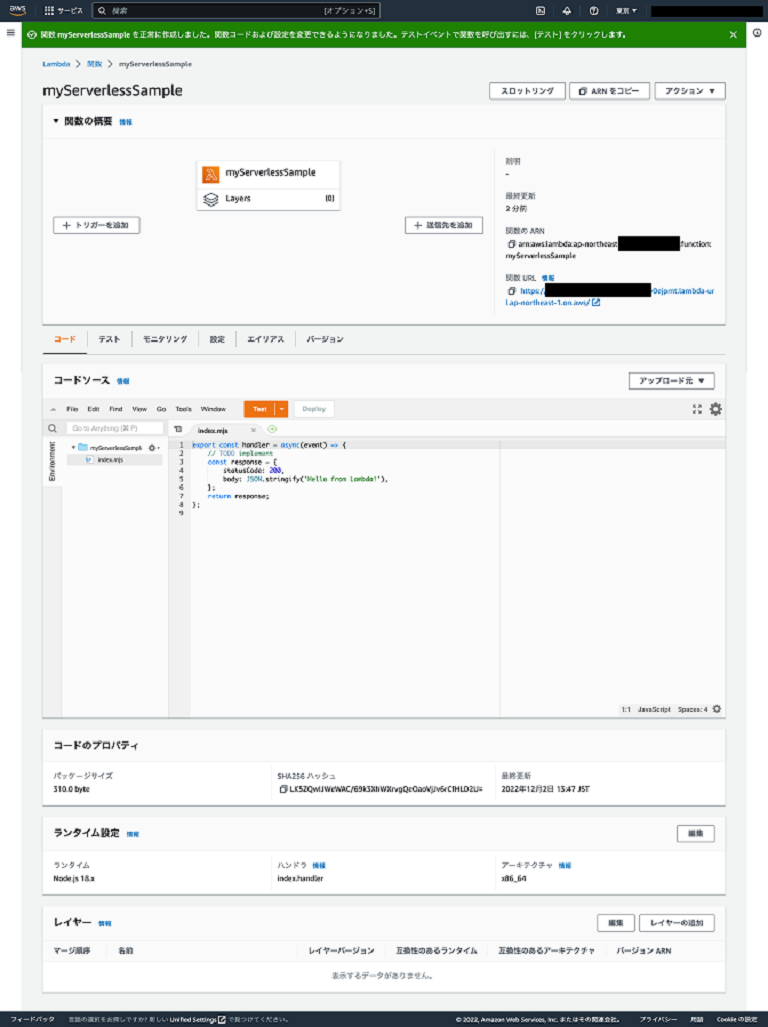The image size is (768, 1027).
Task: Open the CloudShell icon in top bar
Action: [x=540, y=10]
